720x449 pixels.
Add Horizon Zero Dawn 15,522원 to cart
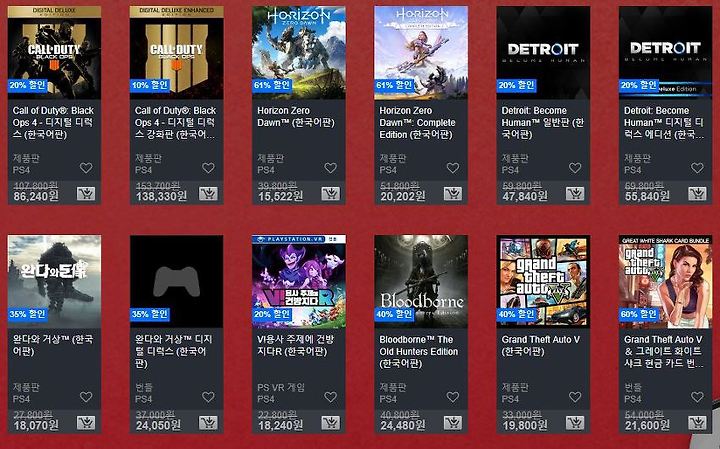tap(331, 194)
